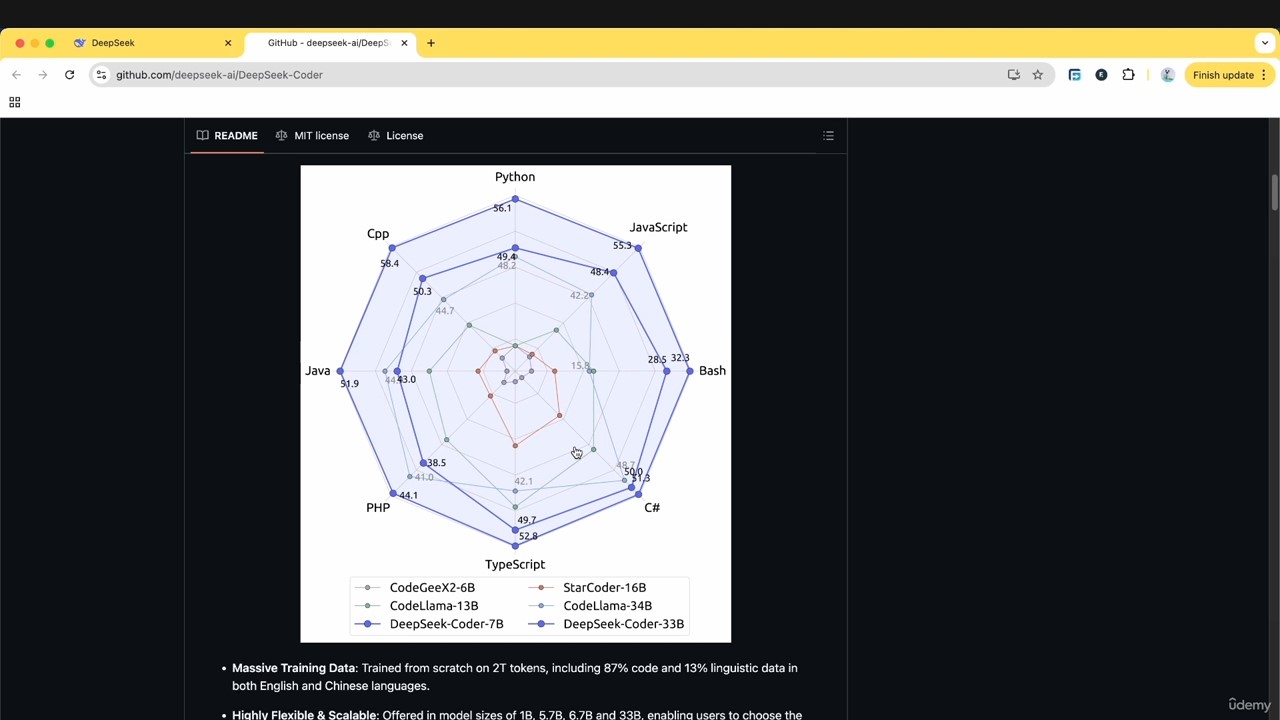This screenshot has width=1280, height=720.
Task: Click the 'JavaScript' axis label
Action: click(658, 227)
